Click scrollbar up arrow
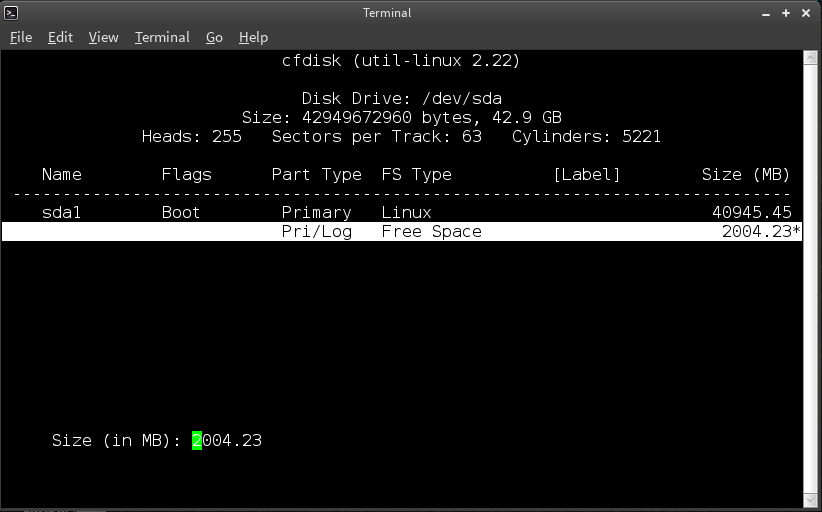Viewport: 822px width, 512px height. (x=810, y=57)
